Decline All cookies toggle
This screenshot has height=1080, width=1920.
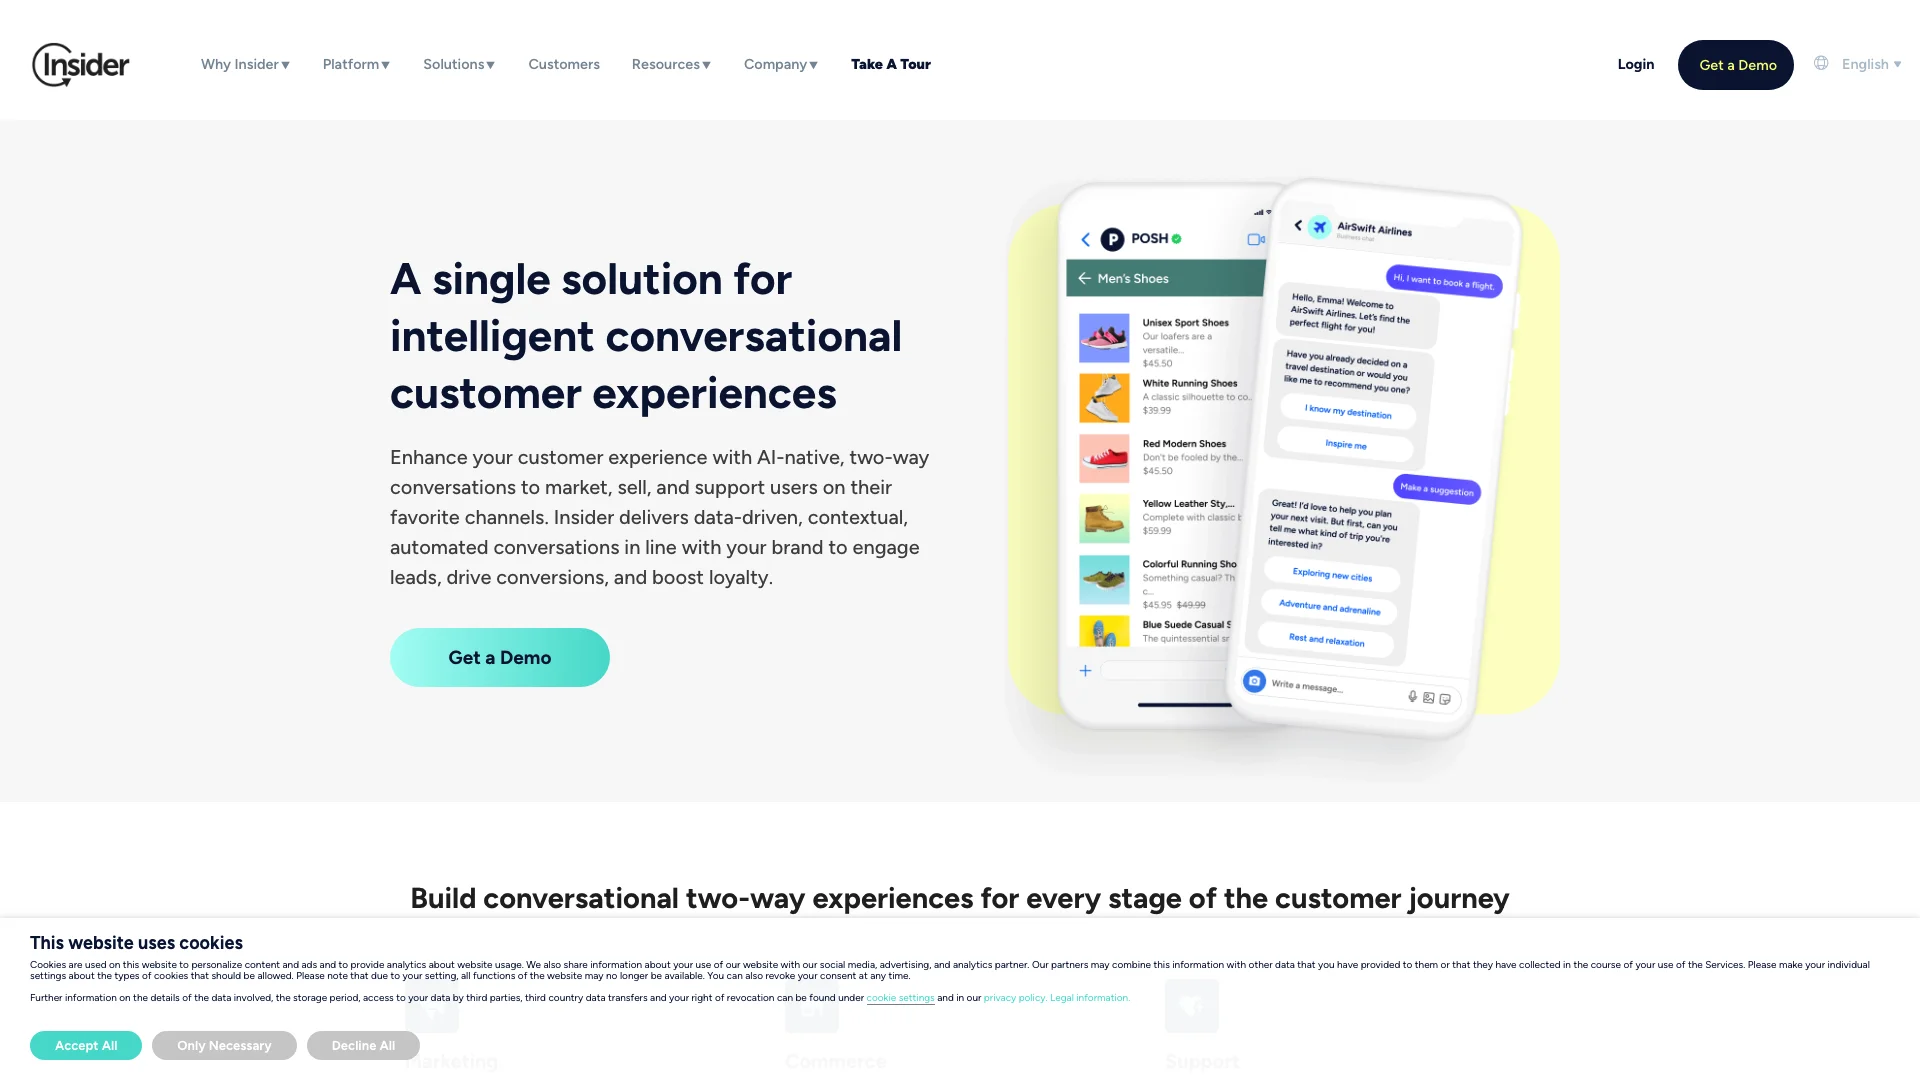(363, 1044)
